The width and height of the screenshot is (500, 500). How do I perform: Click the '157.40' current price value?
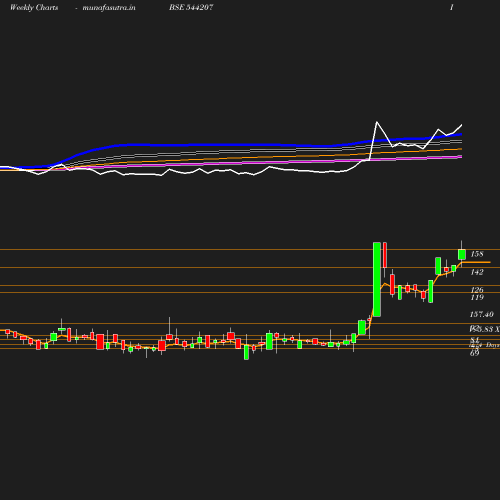point(481,314)
